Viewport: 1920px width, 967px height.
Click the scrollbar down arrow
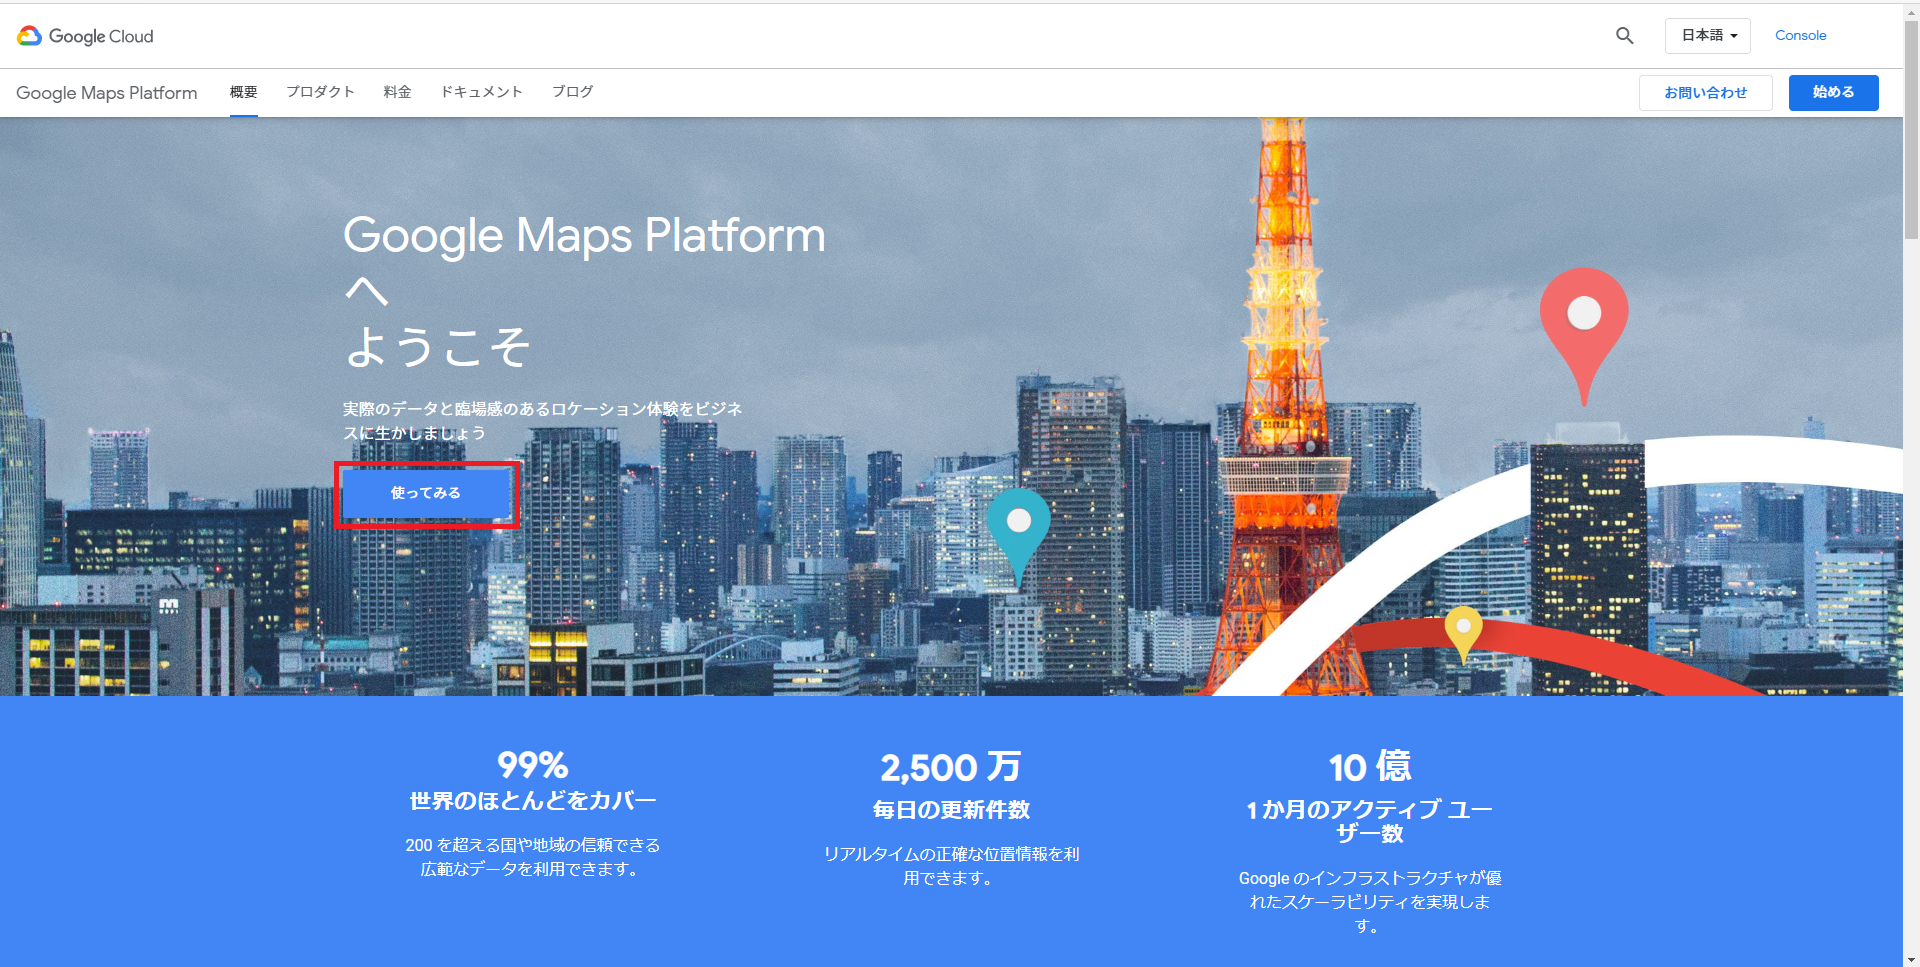1911,959
